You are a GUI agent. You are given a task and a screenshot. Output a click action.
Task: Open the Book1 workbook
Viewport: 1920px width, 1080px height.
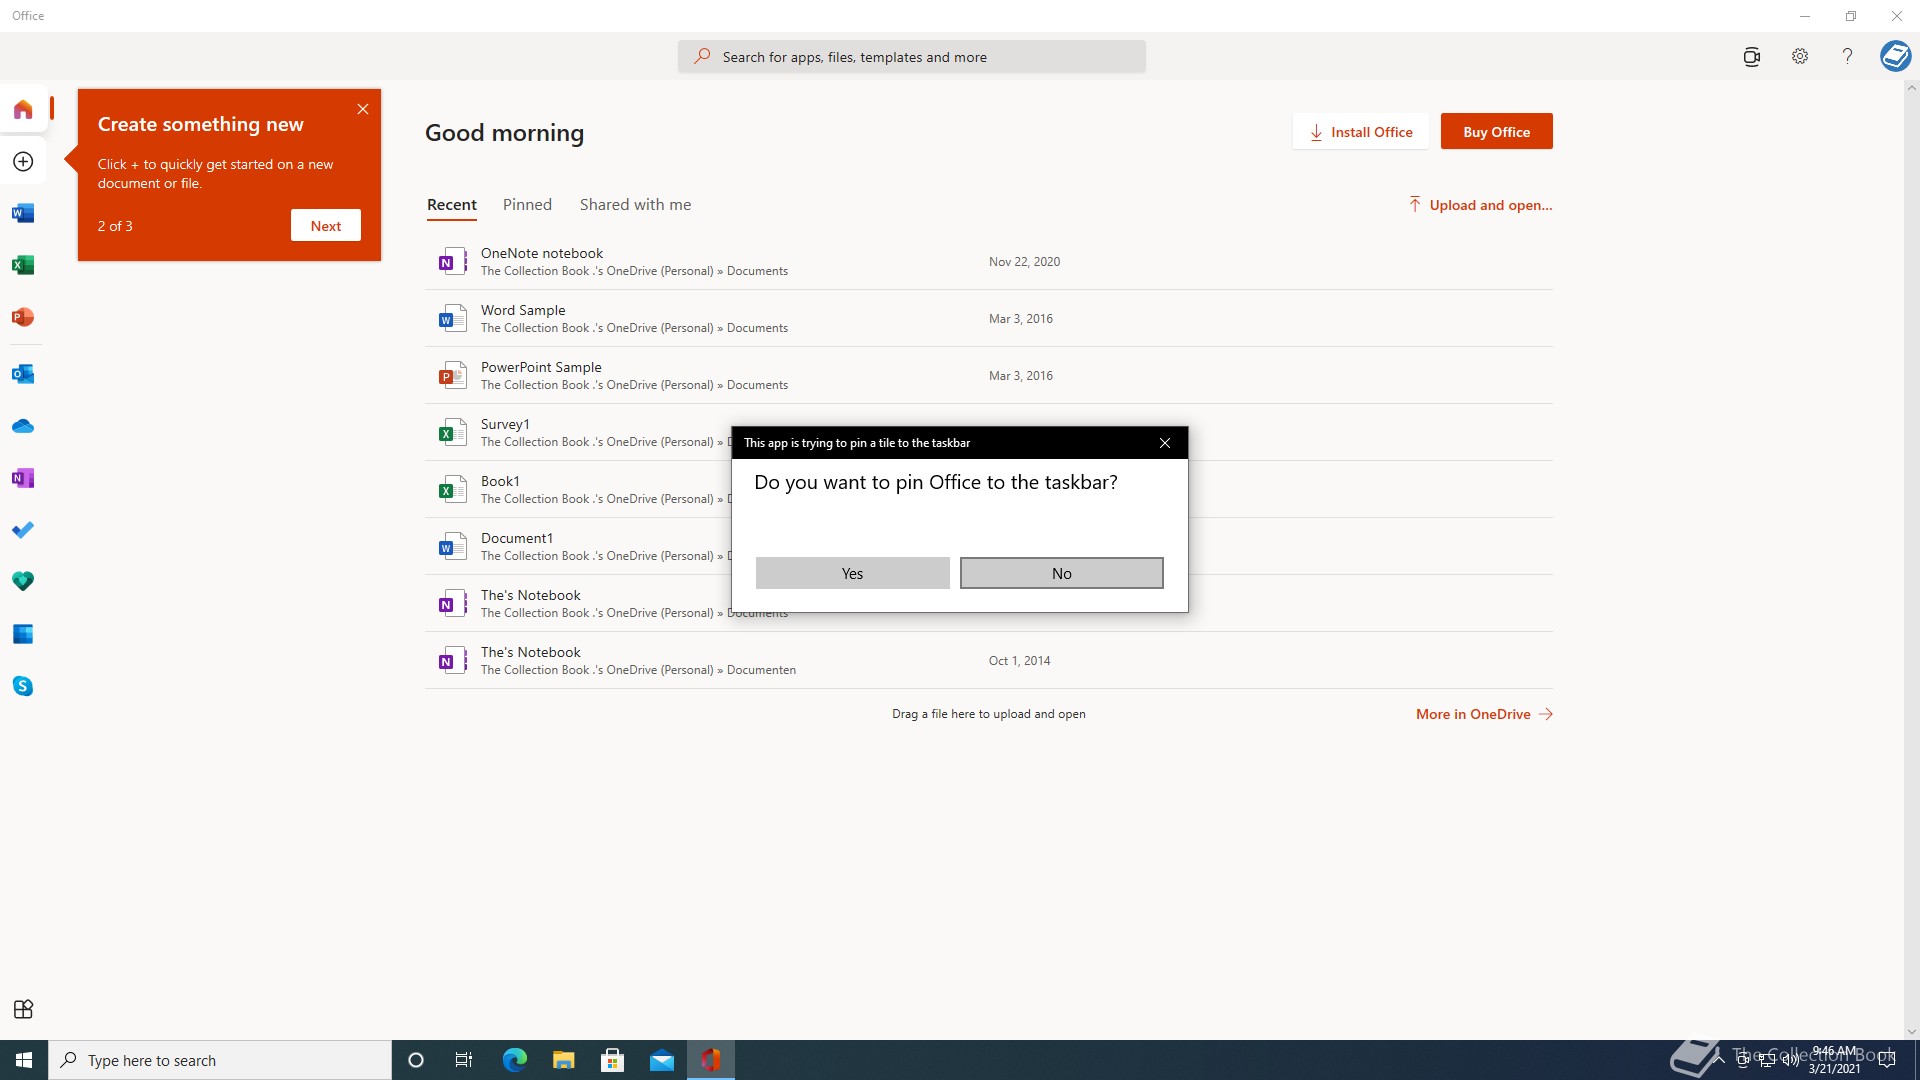coord(578,490)
